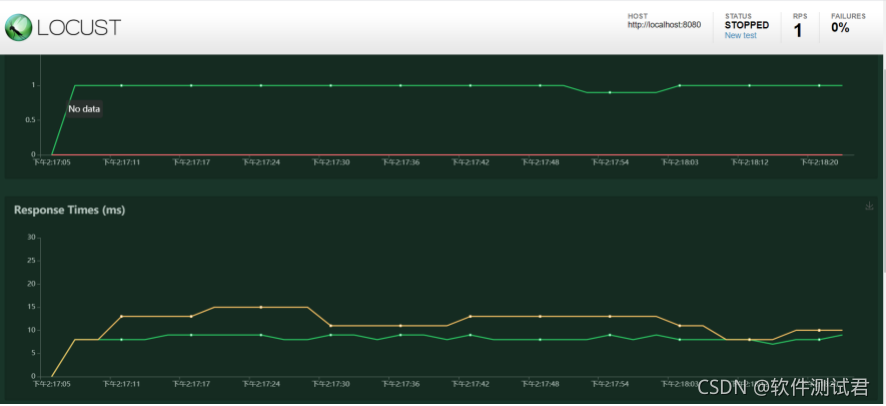Start a New test

tap(740, 36)
